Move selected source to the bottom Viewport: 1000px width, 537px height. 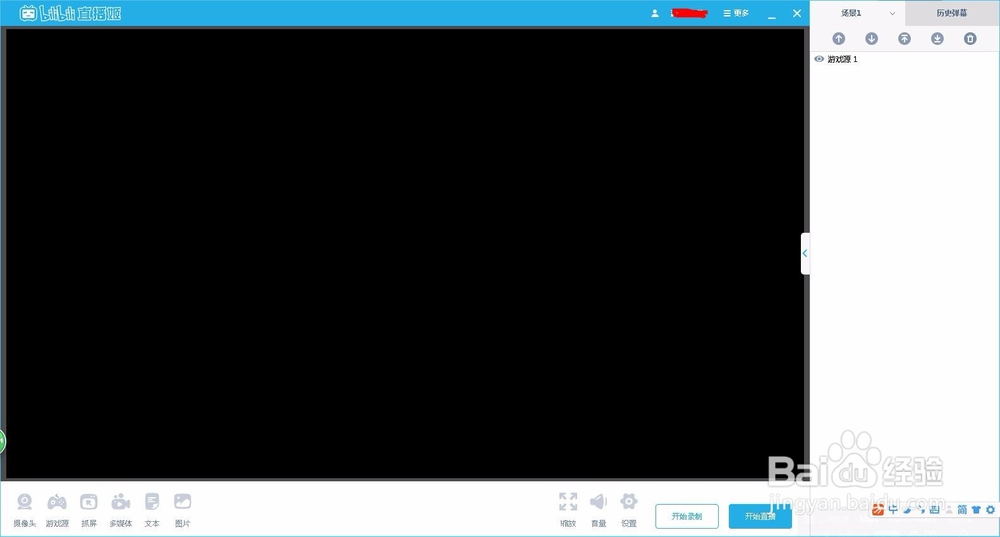(937, 39)
